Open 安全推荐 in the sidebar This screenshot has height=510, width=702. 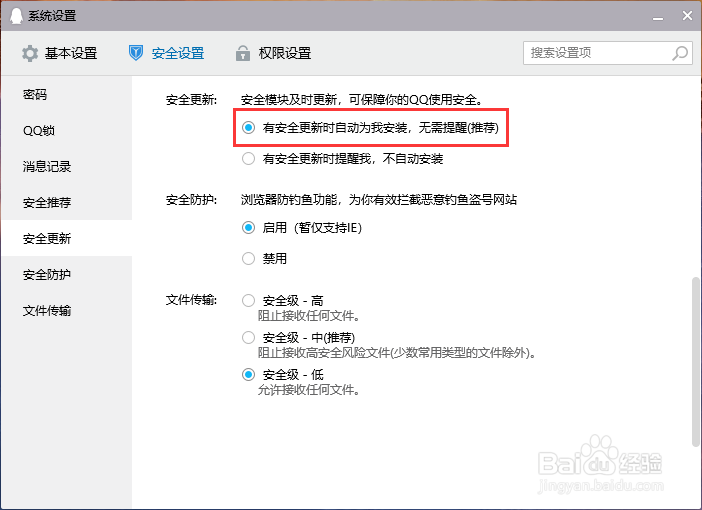click(67, 202)
